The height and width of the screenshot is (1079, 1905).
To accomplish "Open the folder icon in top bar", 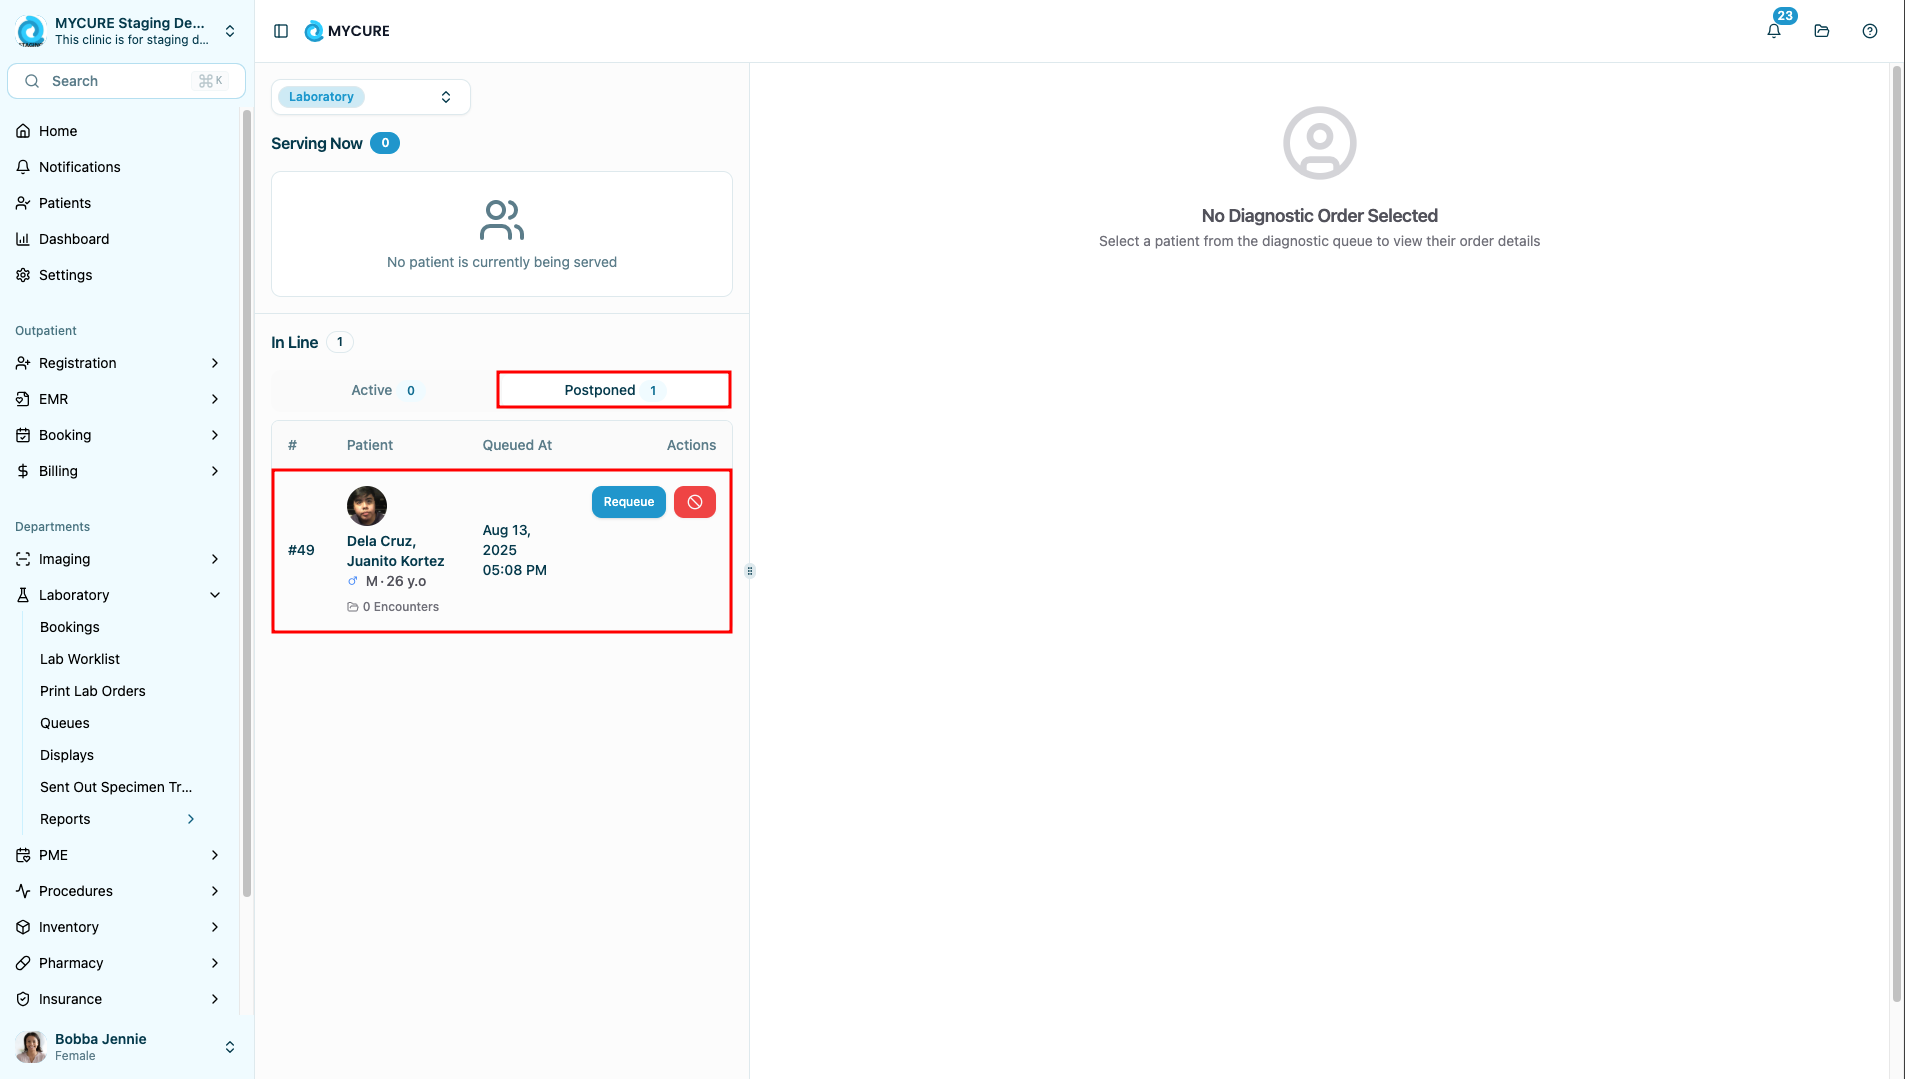I will (1821, 31).
